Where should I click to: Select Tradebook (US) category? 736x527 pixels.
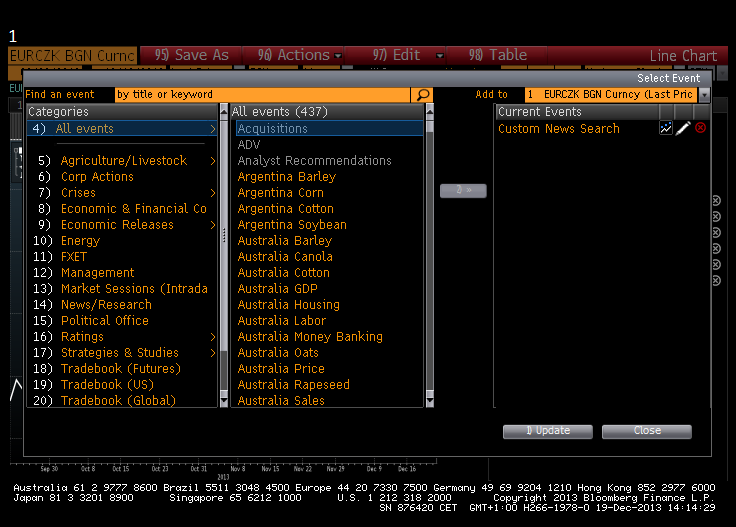(107, 385)
